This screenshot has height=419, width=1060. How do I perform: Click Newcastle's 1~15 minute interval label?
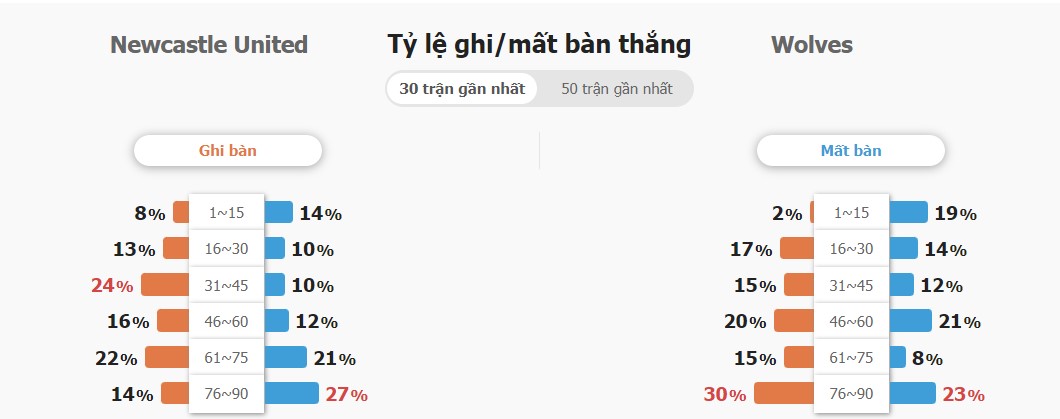[226, 212]
